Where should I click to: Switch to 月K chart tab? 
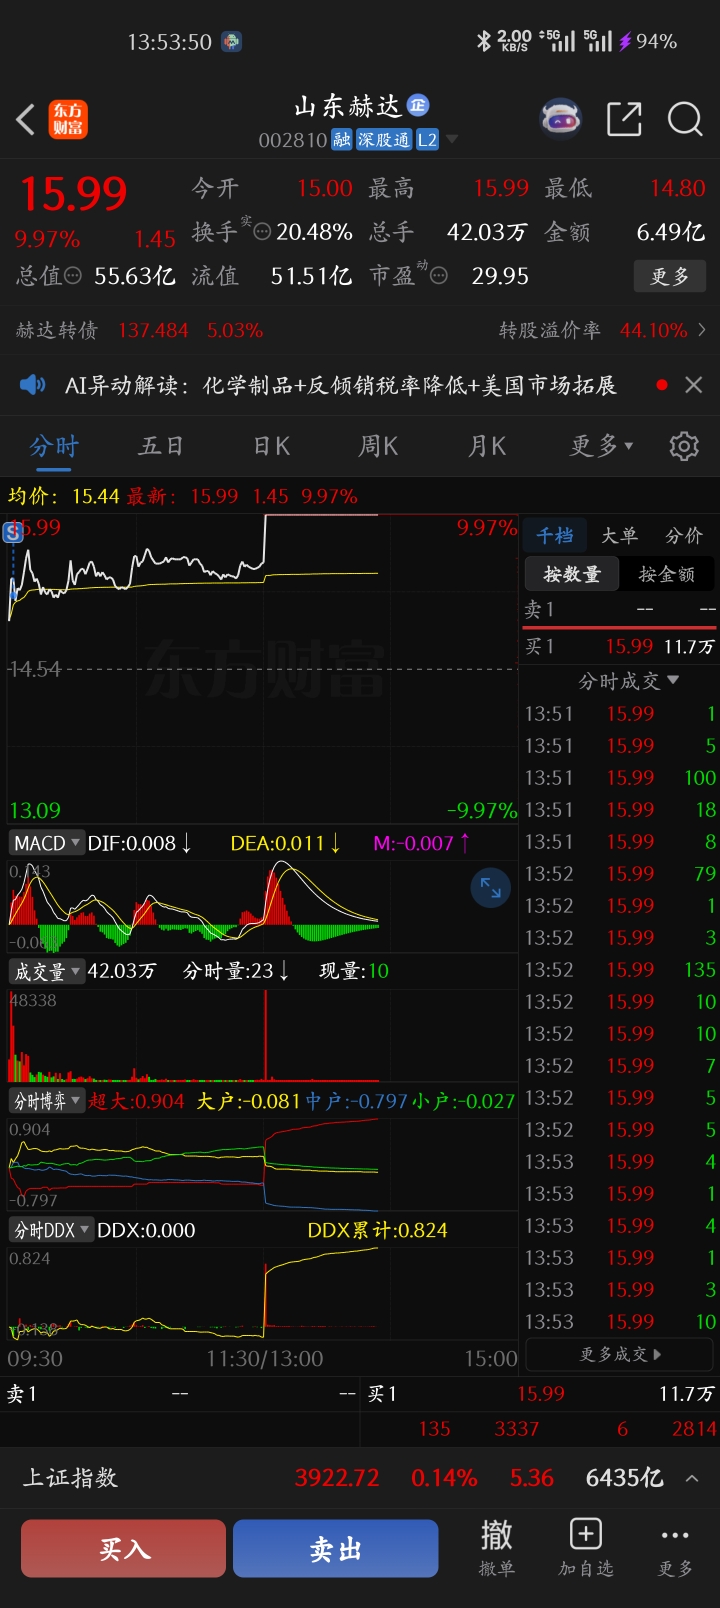[x=487, y=446]
